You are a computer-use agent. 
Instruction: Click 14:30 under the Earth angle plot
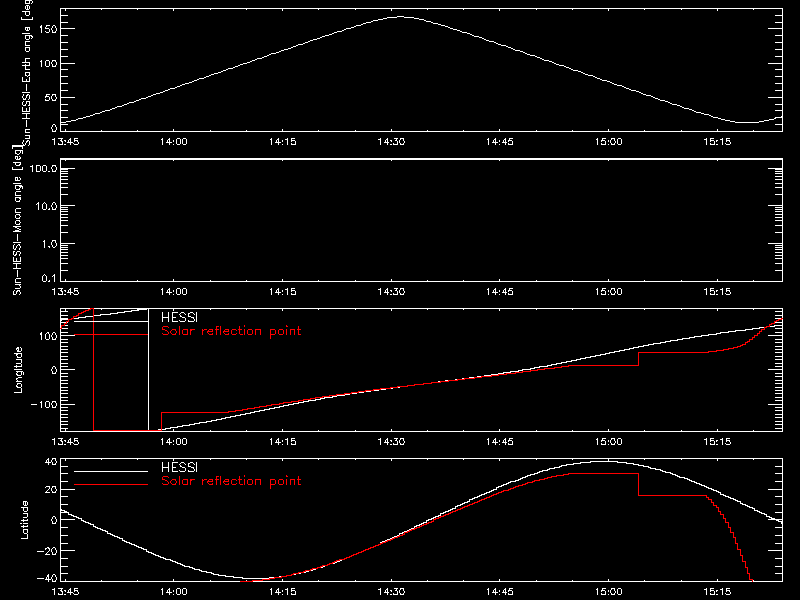pyautogui.click(x=391, y=142)
